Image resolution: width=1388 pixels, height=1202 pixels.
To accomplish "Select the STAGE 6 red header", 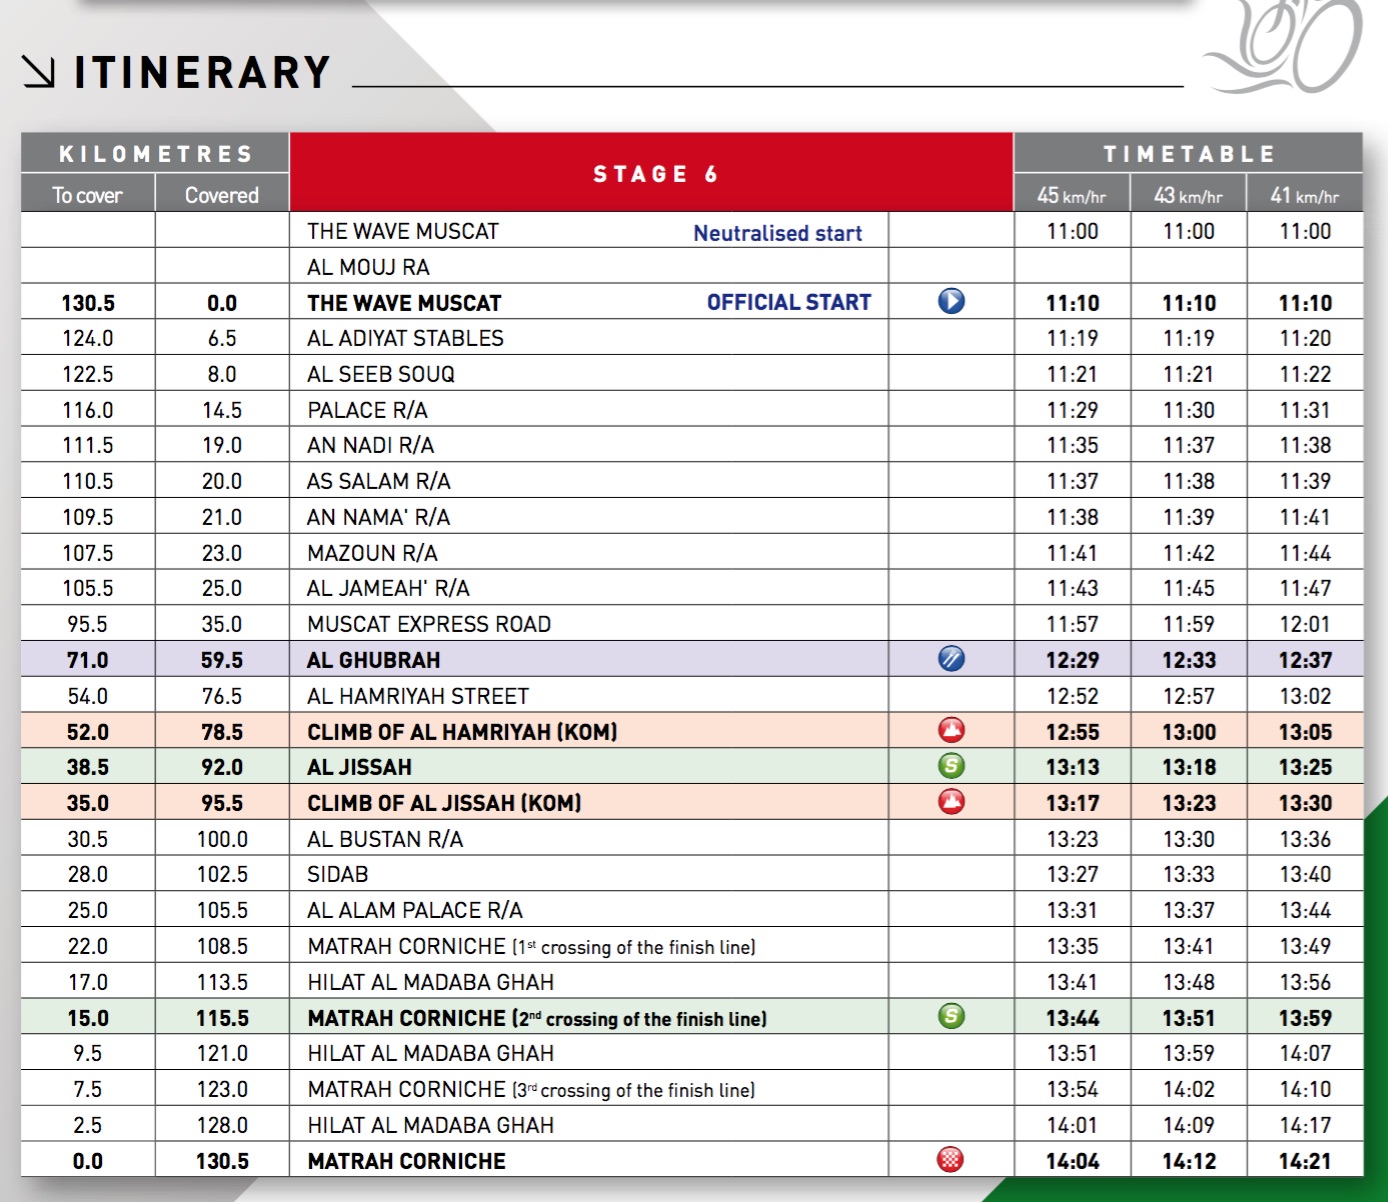I will click(x=652, y=174).
